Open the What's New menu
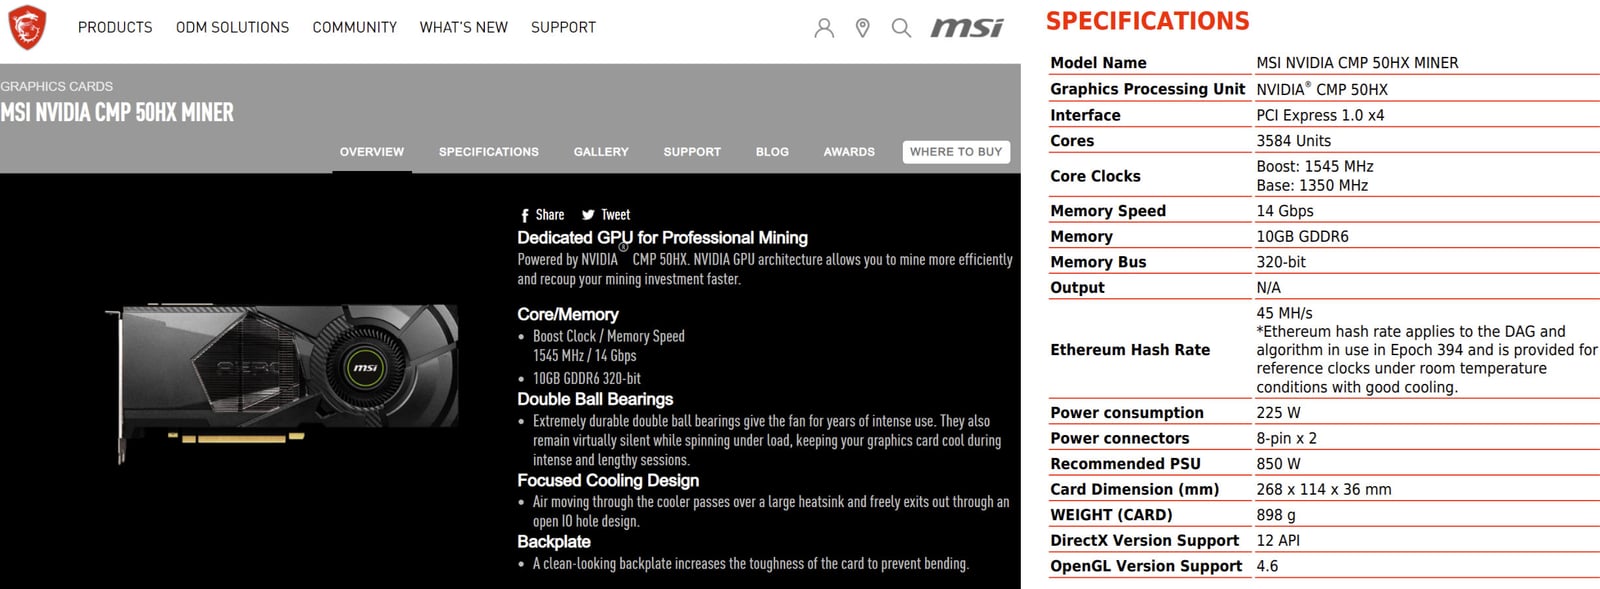The width and height of the screenshot is (1600, 589). (463, 28)
